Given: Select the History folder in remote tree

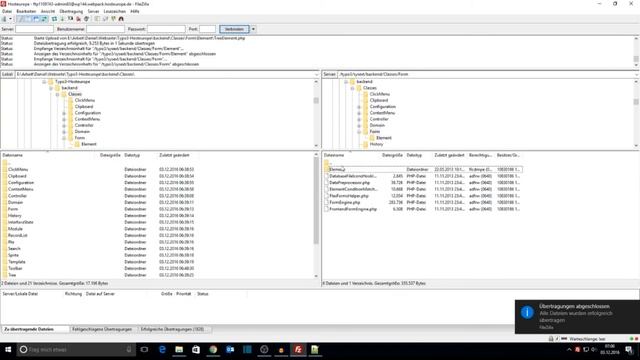Looking at the screenshot, I should [x=376, y=144].
